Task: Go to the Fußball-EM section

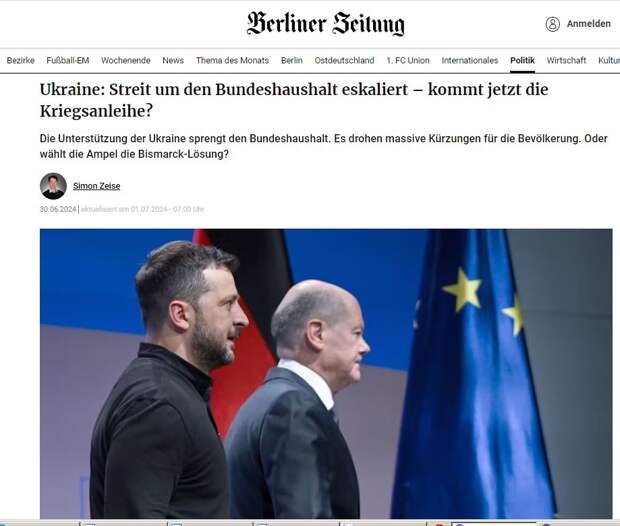Action: click(x=68, y=61)
